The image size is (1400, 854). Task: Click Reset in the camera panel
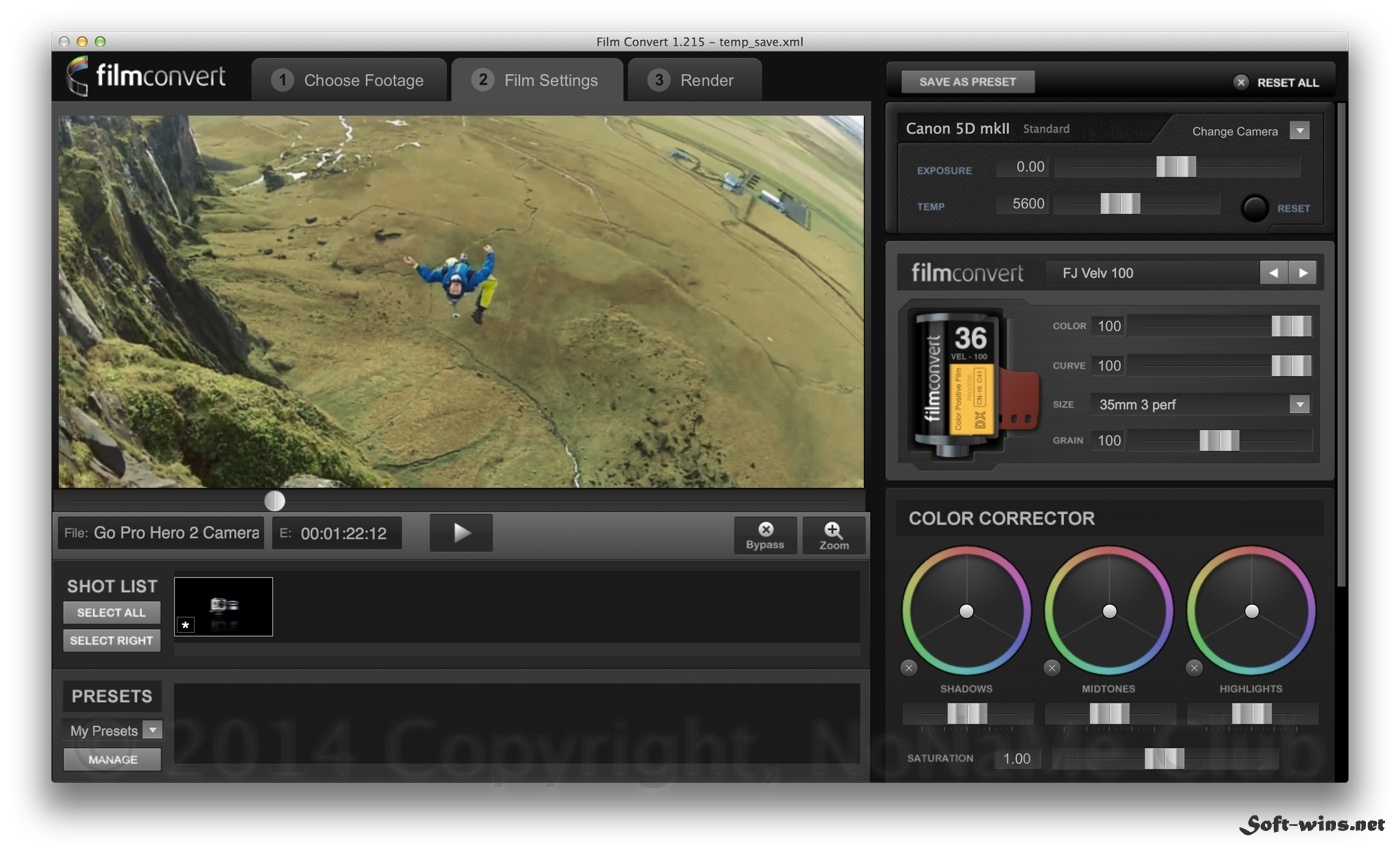[x=1293, y=208]
